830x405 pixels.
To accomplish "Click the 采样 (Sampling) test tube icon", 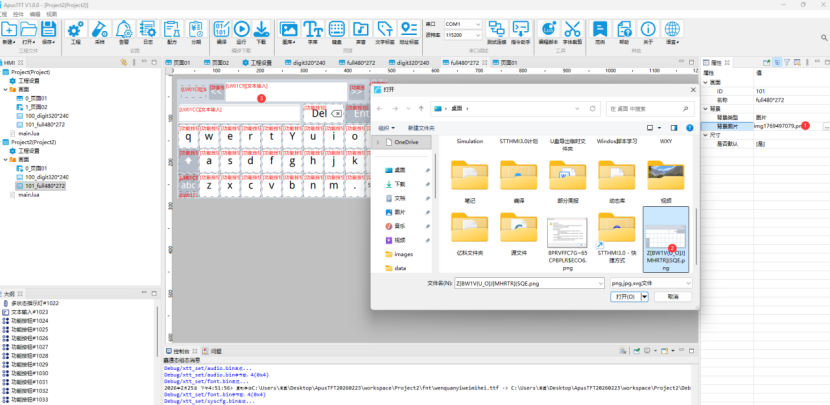I will coord(99,32).
